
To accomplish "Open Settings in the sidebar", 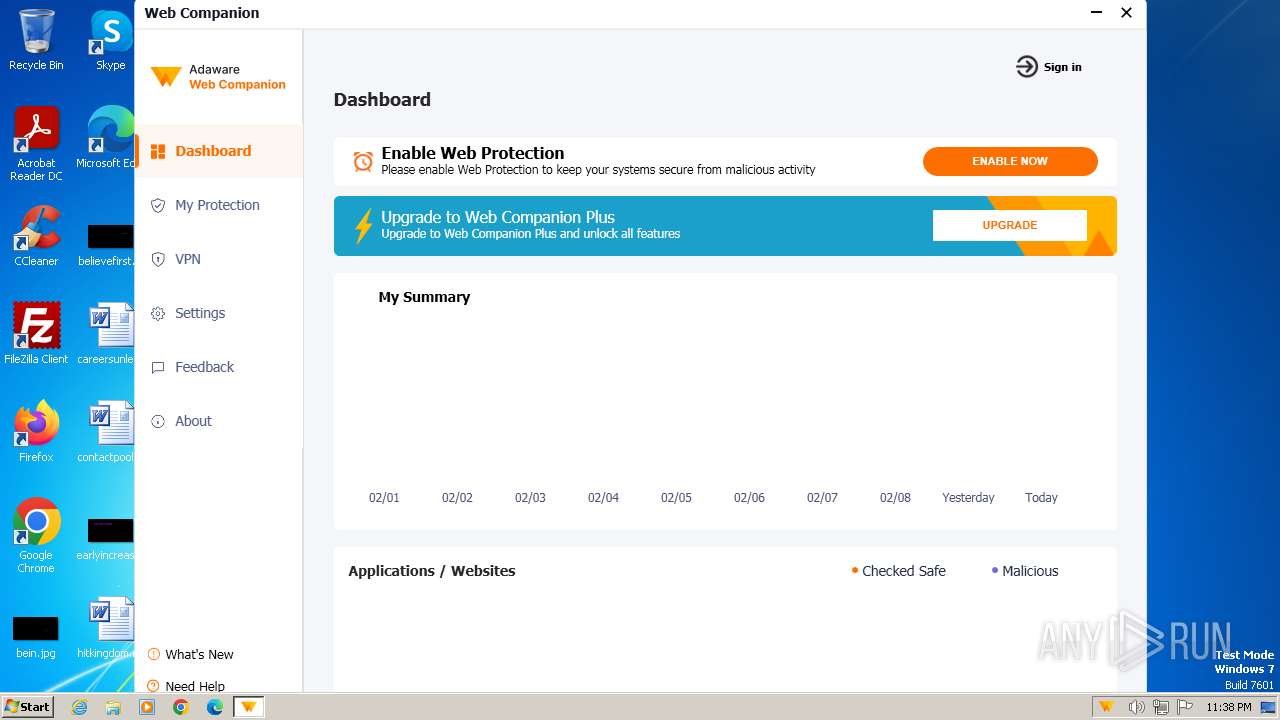I will coord(218,313).
